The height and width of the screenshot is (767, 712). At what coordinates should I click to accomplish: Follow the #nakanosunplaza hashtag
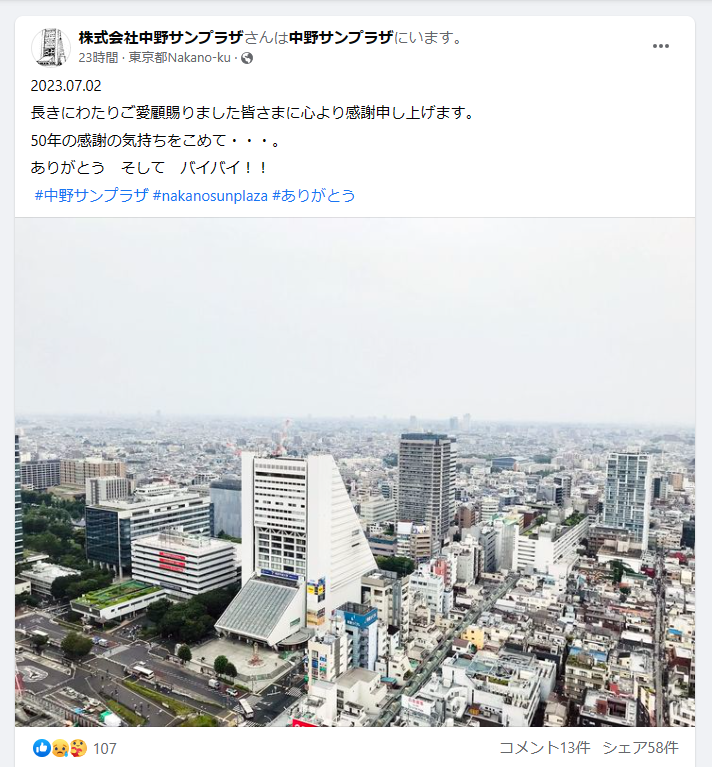[x=210, y=196]
